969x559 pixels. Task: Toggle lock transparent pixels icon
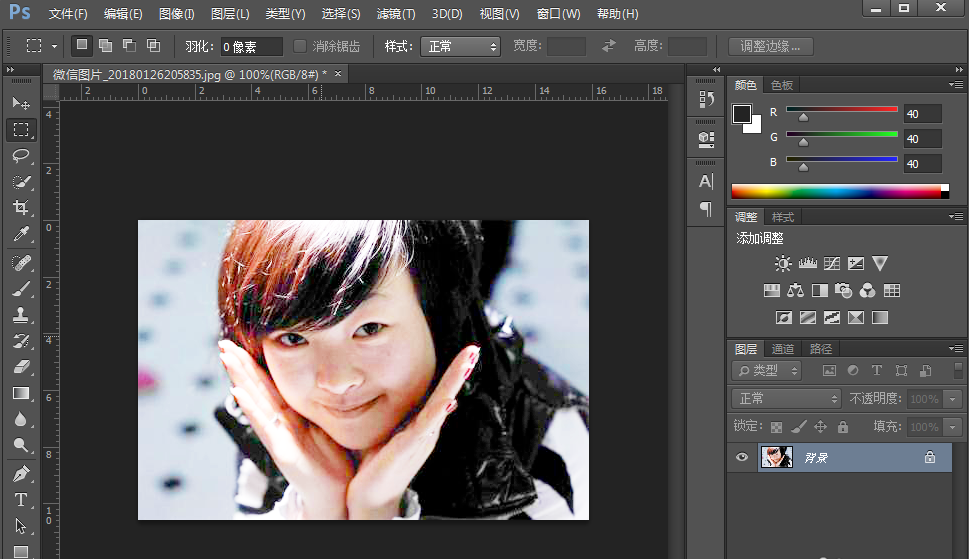(x=777, y=427)
